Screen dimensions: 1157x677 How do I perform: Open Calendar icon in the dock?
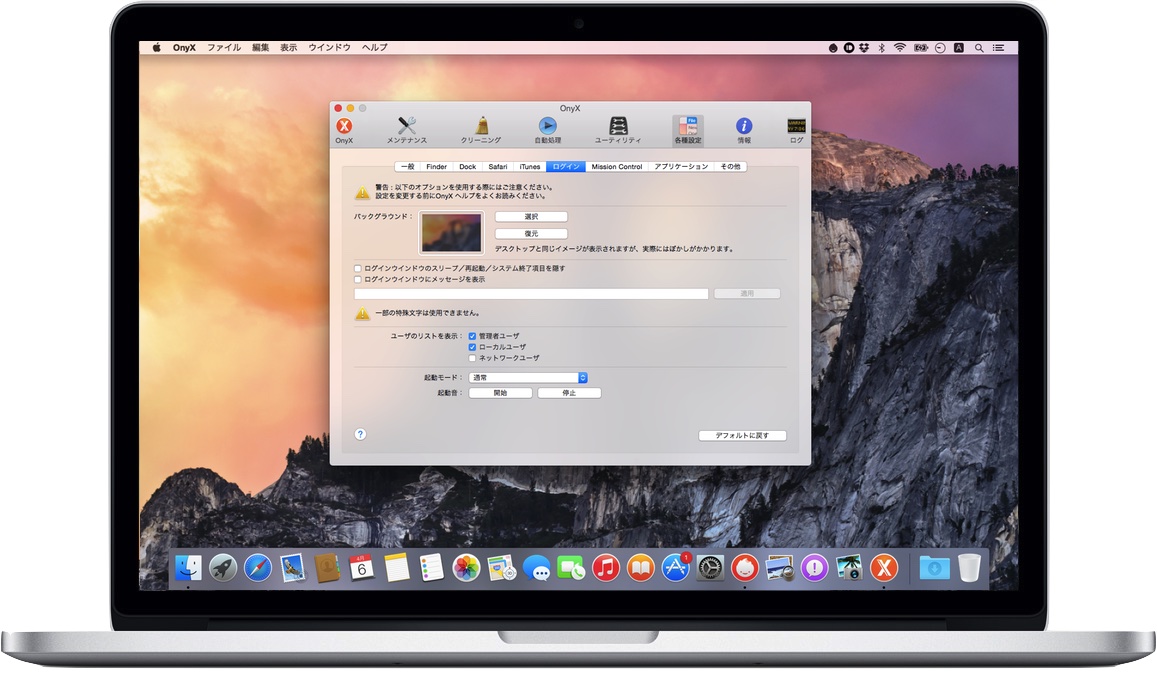[362, 568]
